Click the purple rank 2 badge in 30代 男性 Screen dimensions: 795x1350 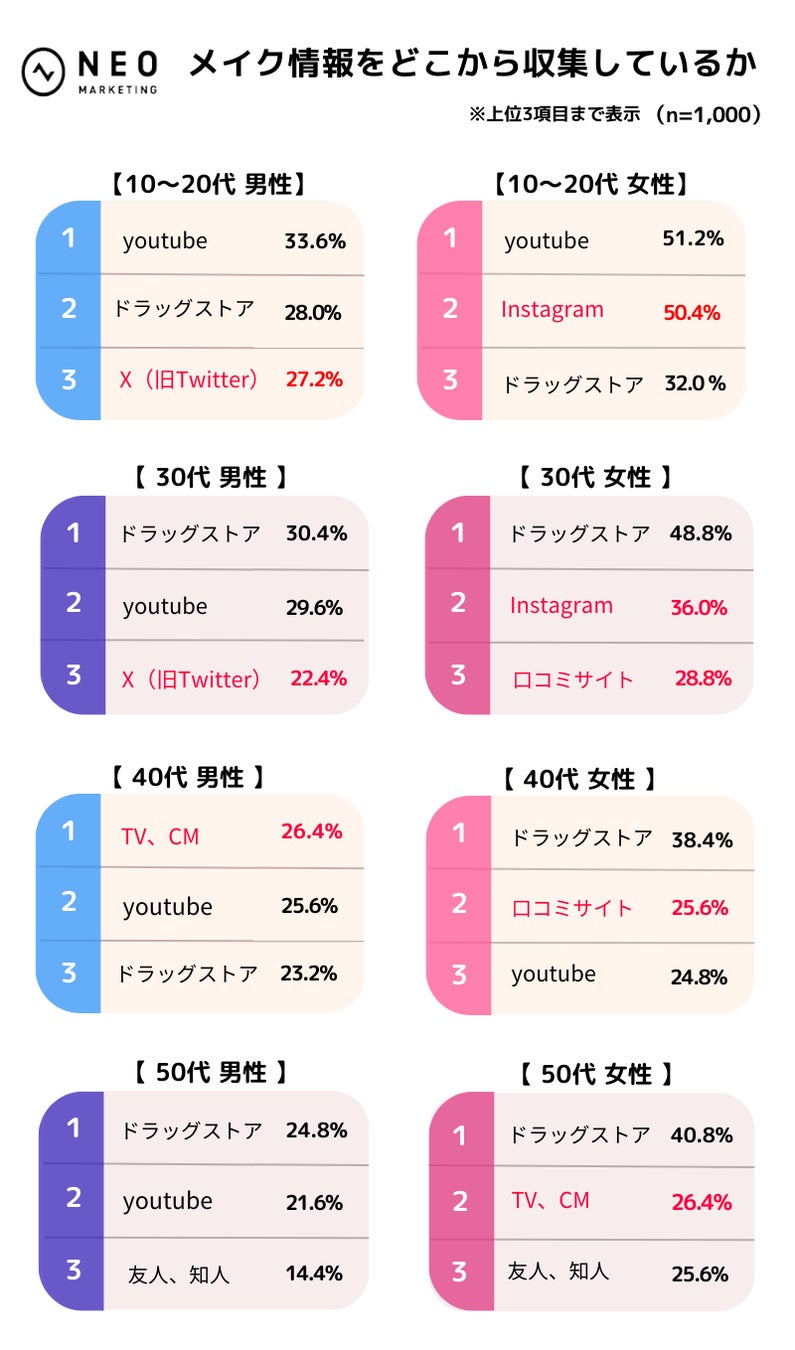[73, 605]
